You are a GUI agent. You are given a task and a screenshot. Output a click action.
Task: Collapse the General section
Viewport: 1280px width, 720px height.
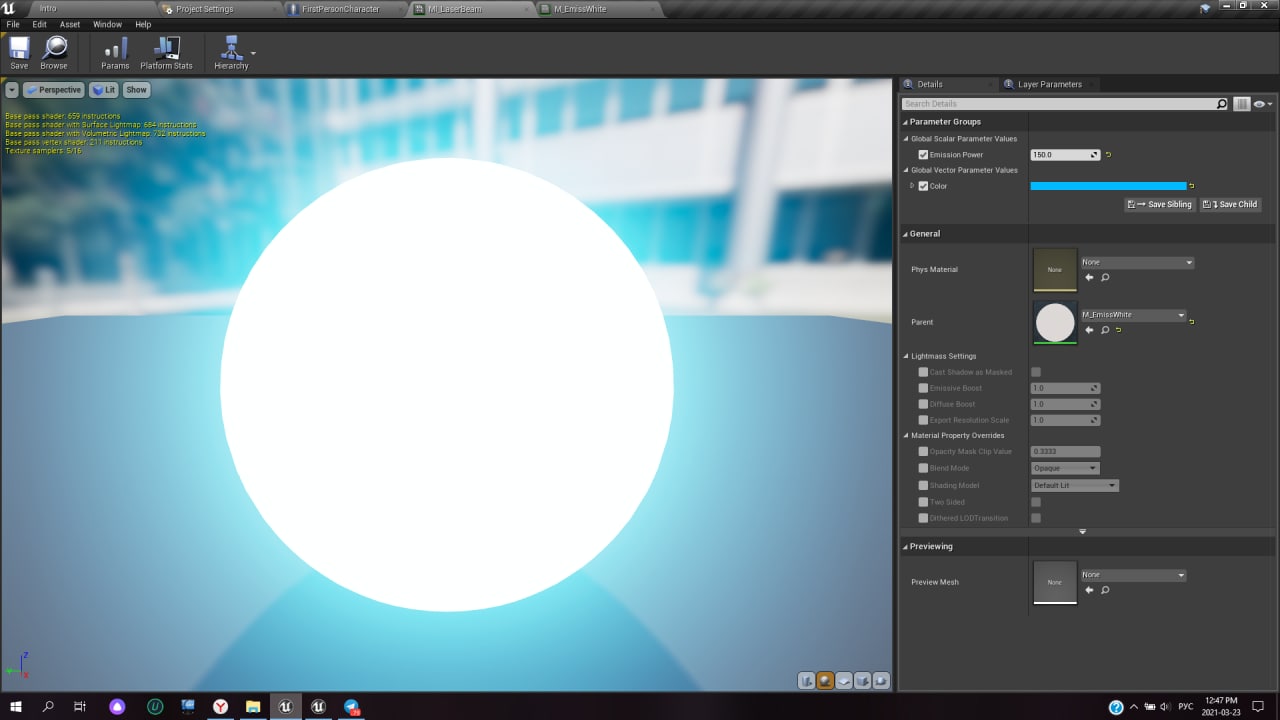tap(905, 234)
